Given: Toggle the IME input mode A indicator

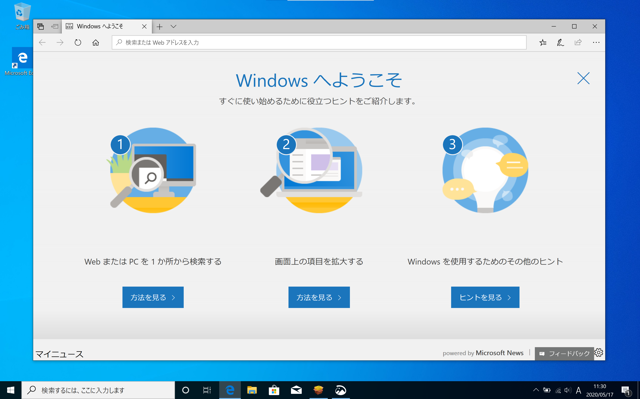Looking at the screenshot, I should [578, 390].
